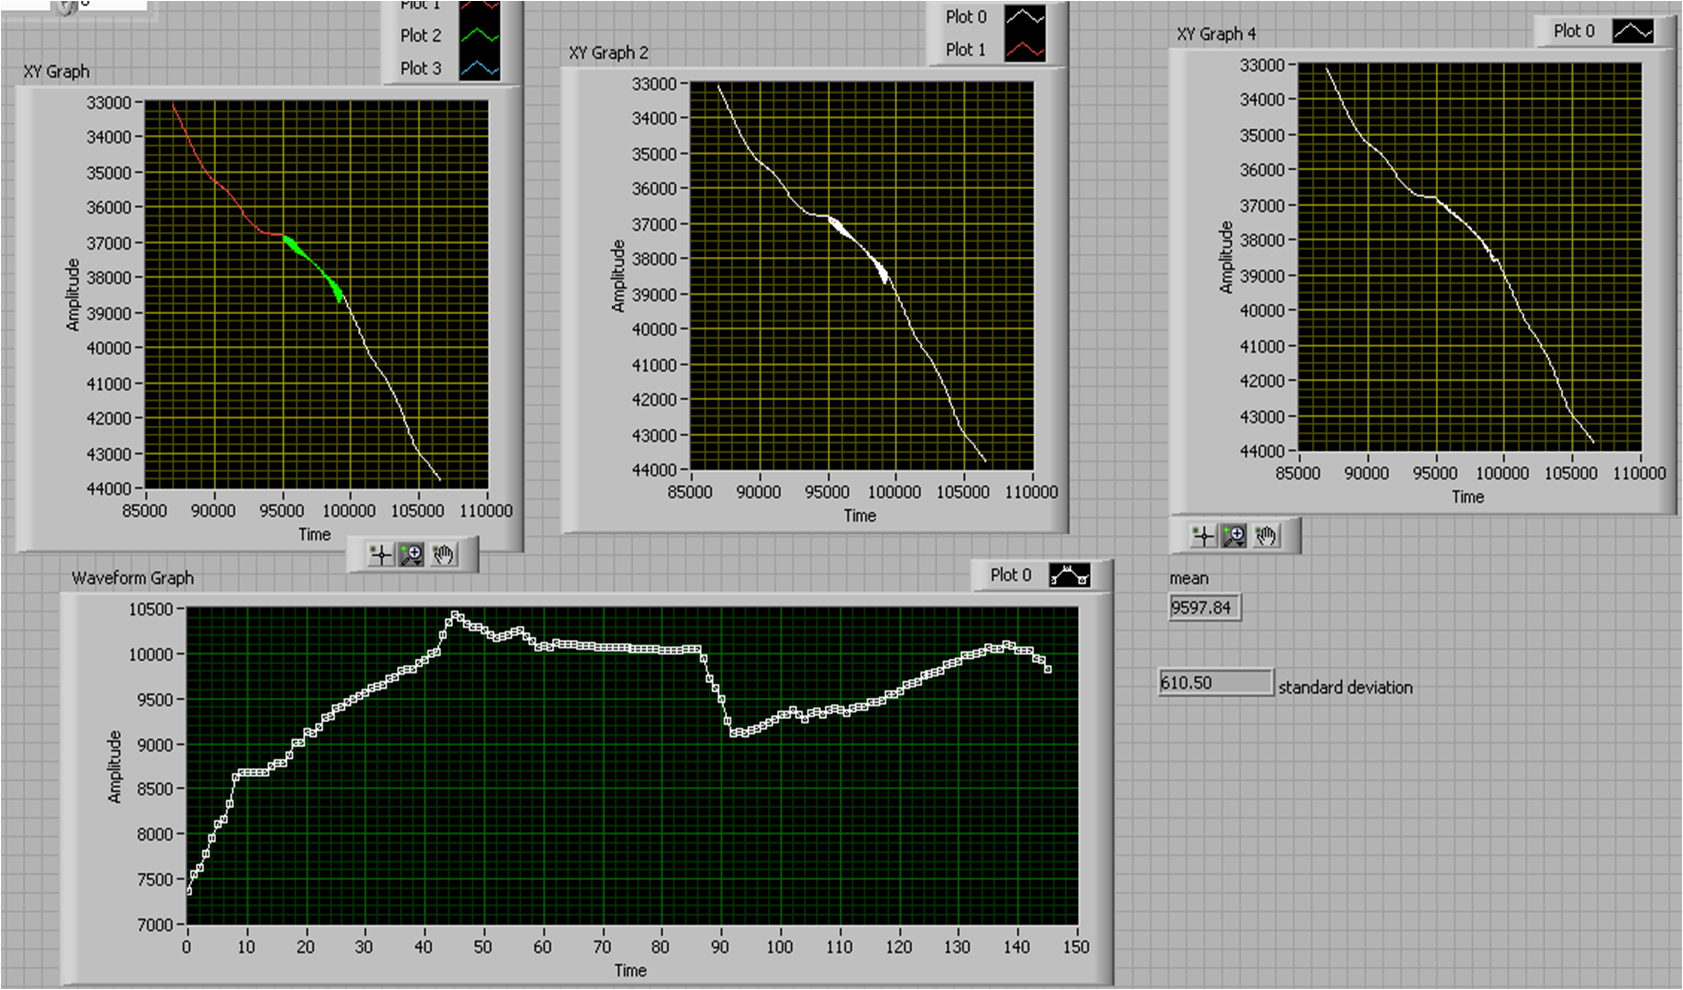This screenshot has width=1683, height=990.
Task: Click the 10500 maximum scale value on Waveform Graph
Action: 151,609
